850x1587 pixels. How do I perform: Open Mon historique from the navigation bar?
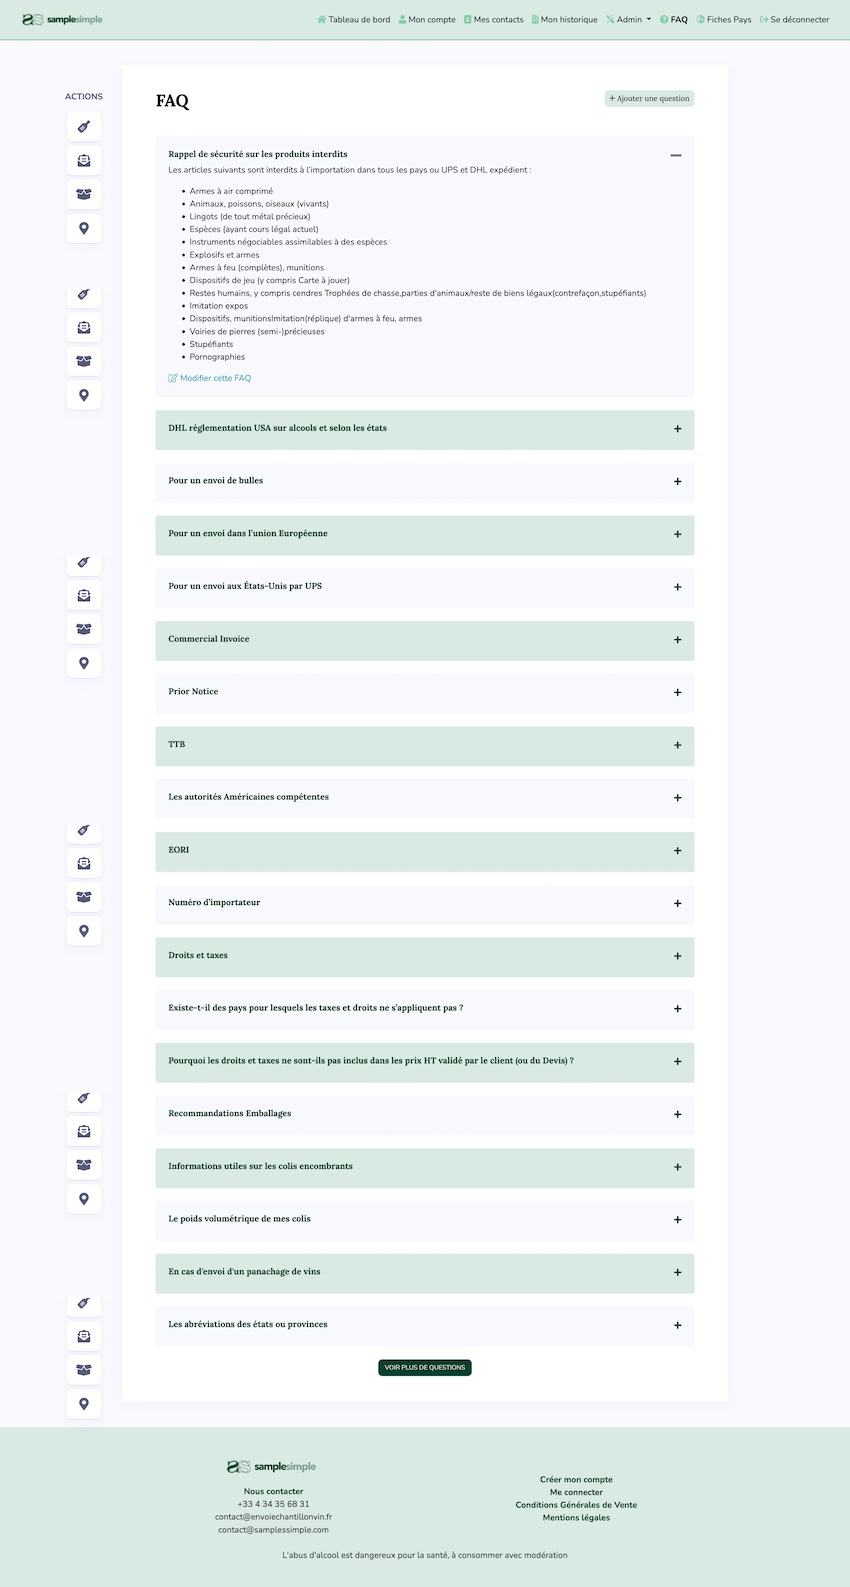point(568,20)
